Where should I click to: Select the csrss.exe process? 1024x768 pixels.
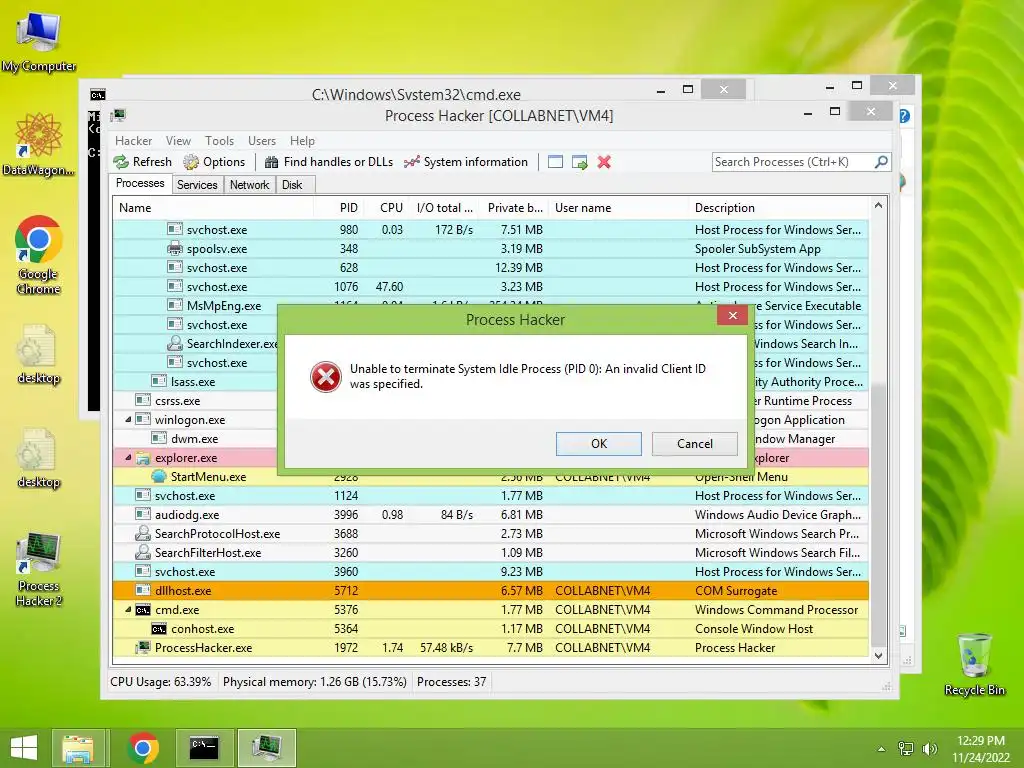pyautogui.click(x=177, y=400)
